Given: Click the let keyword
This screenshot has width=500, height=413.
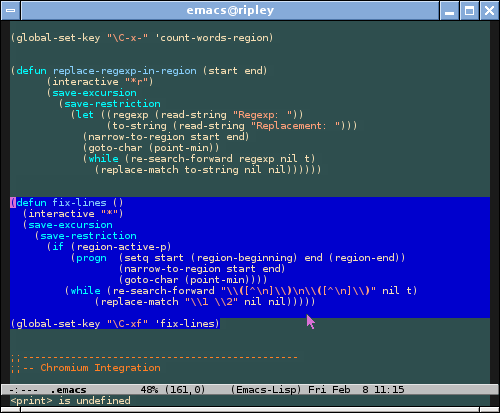Looking at the screenshot, I should click(85, 115).
